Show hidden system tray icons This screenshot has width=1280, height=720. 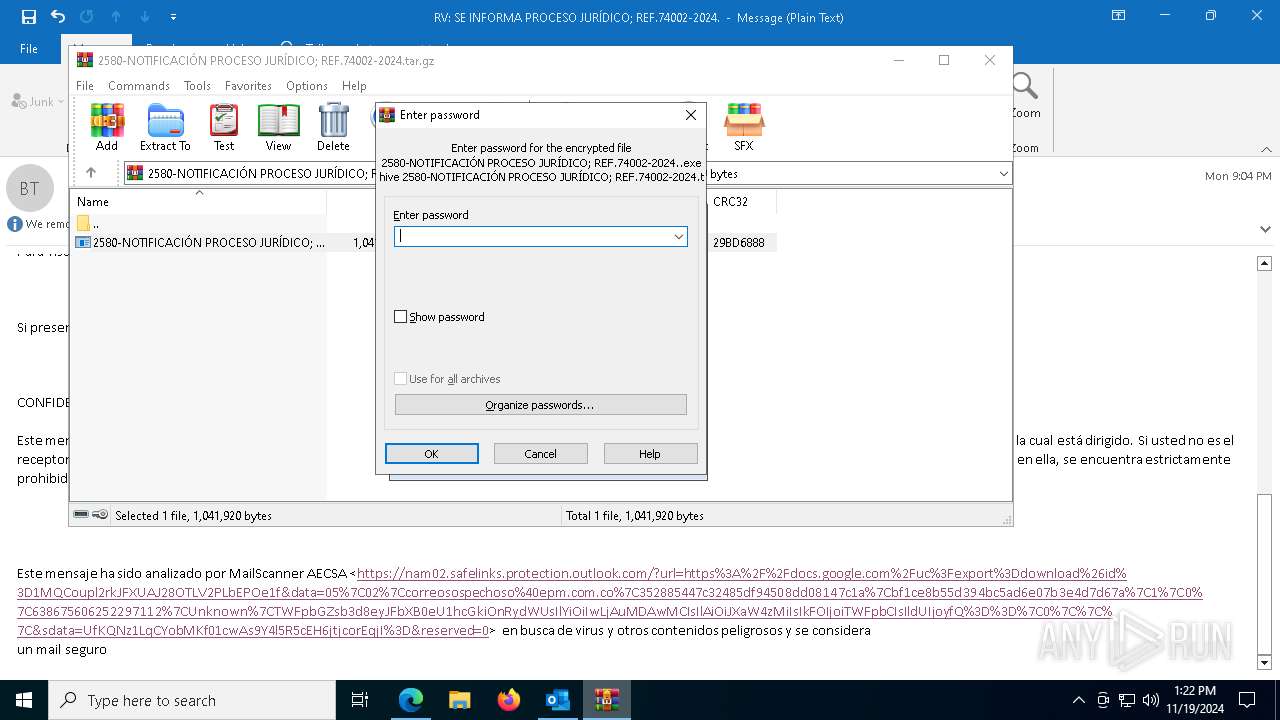point(1078,700)
